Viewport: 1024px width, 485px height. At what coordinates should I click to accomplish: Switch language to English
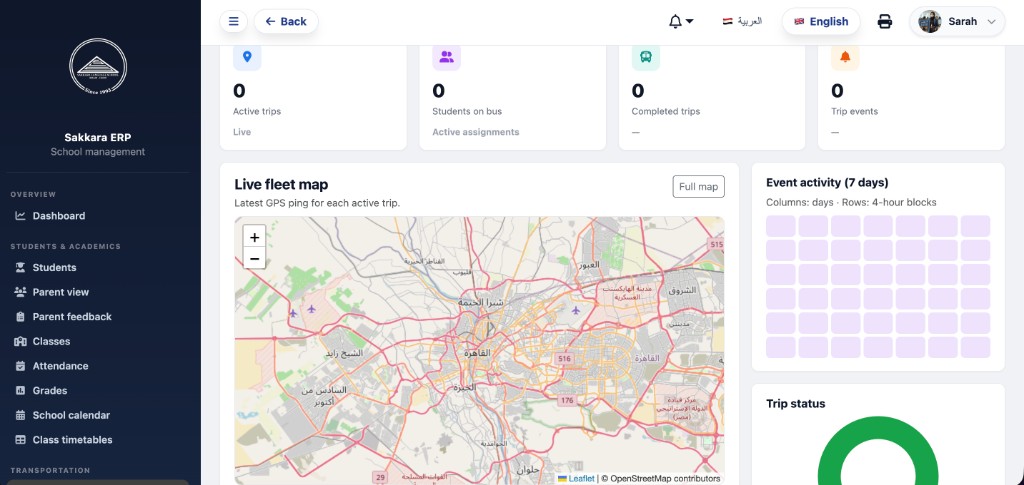pos(821,22)
